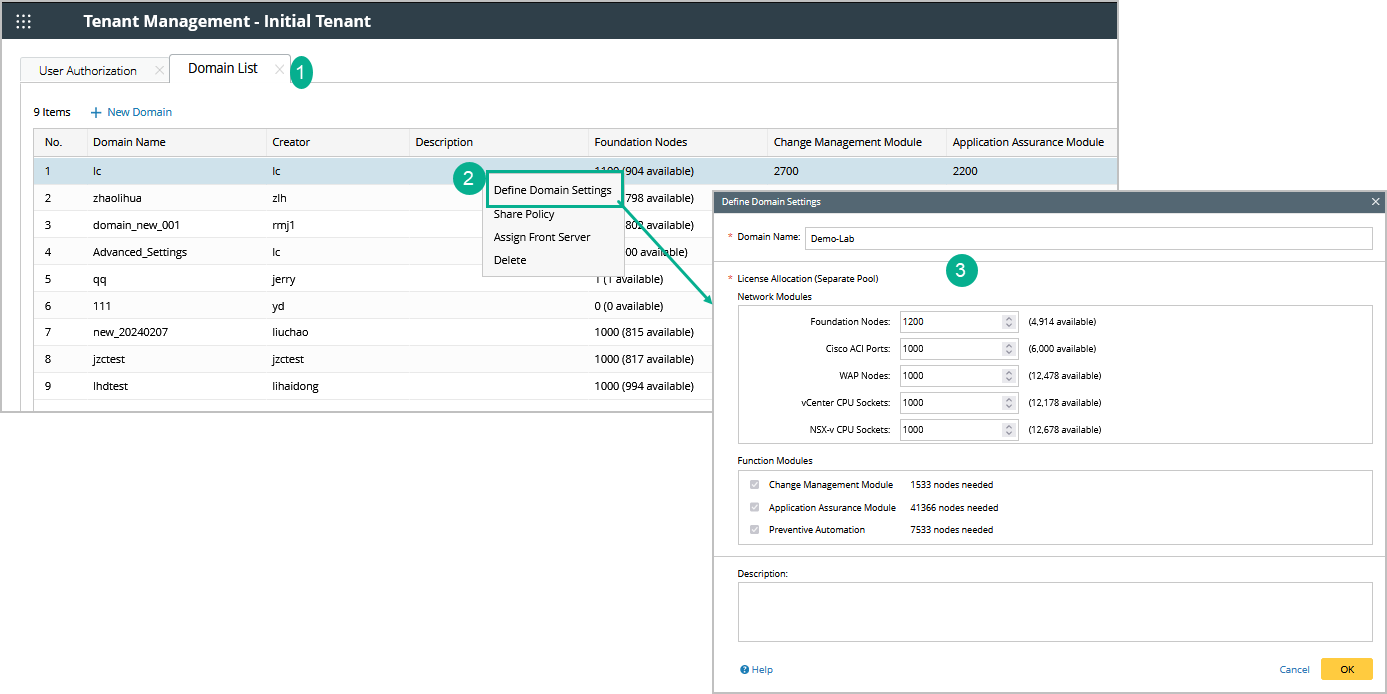Adjust the Cisco ACI Ports spinner arrows
This screenshot has width=1387, height=694.
[1009, 349]
